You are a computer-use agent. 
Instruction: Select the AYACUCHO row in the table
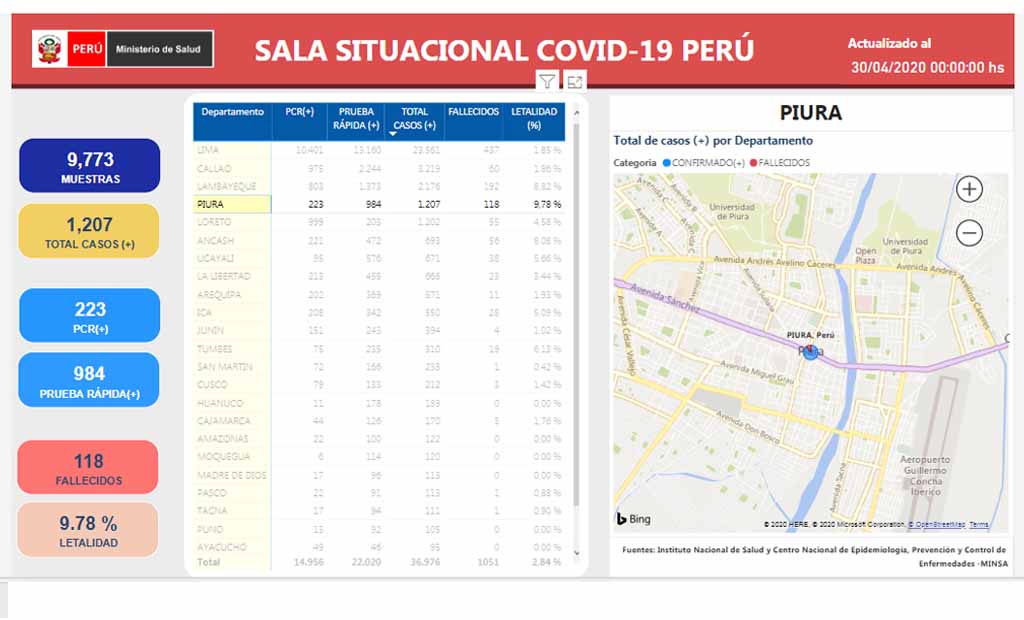(379, 547)
